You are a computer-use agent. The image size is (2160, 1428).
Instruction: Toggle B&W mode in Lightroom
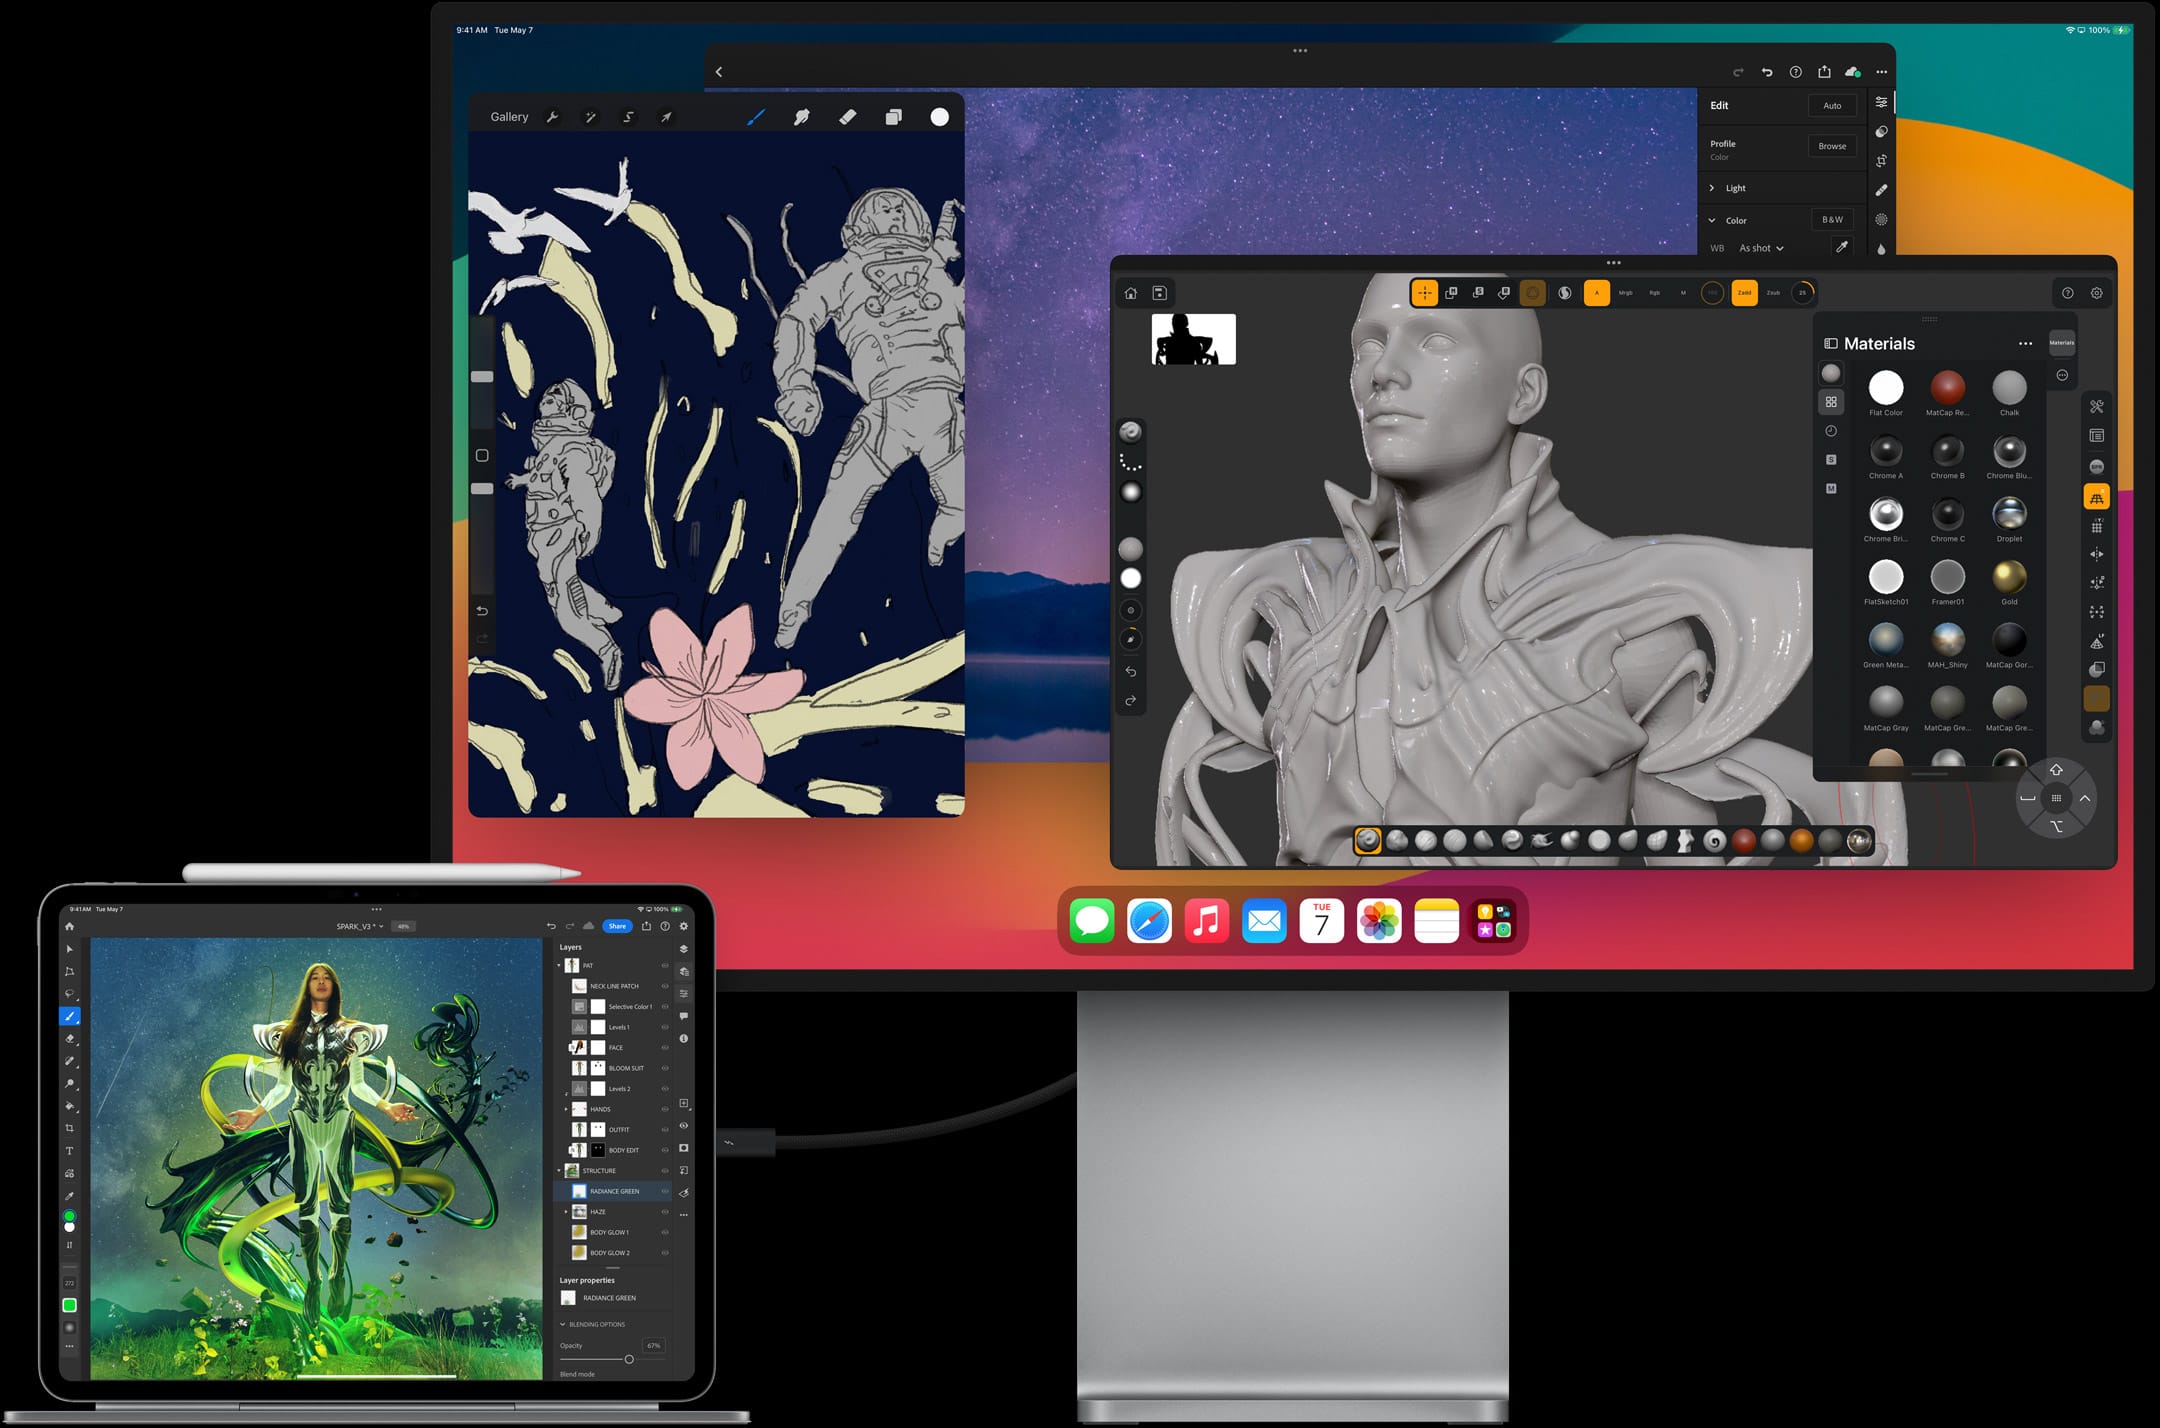click(x=1832, y=220)
